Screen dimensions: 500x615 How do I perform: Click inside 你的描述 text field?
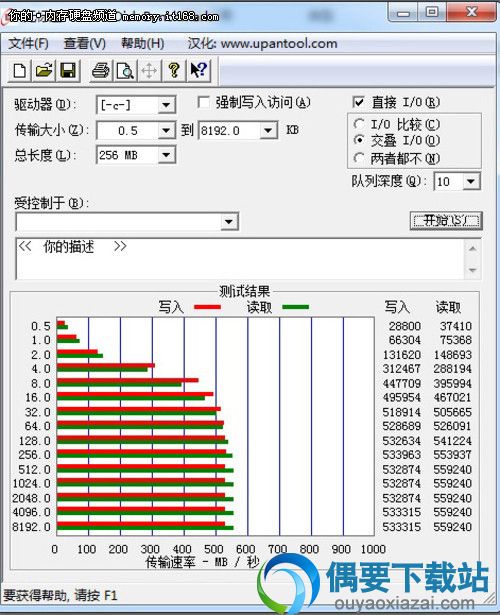pyautogui.click(x=240, y=259)
